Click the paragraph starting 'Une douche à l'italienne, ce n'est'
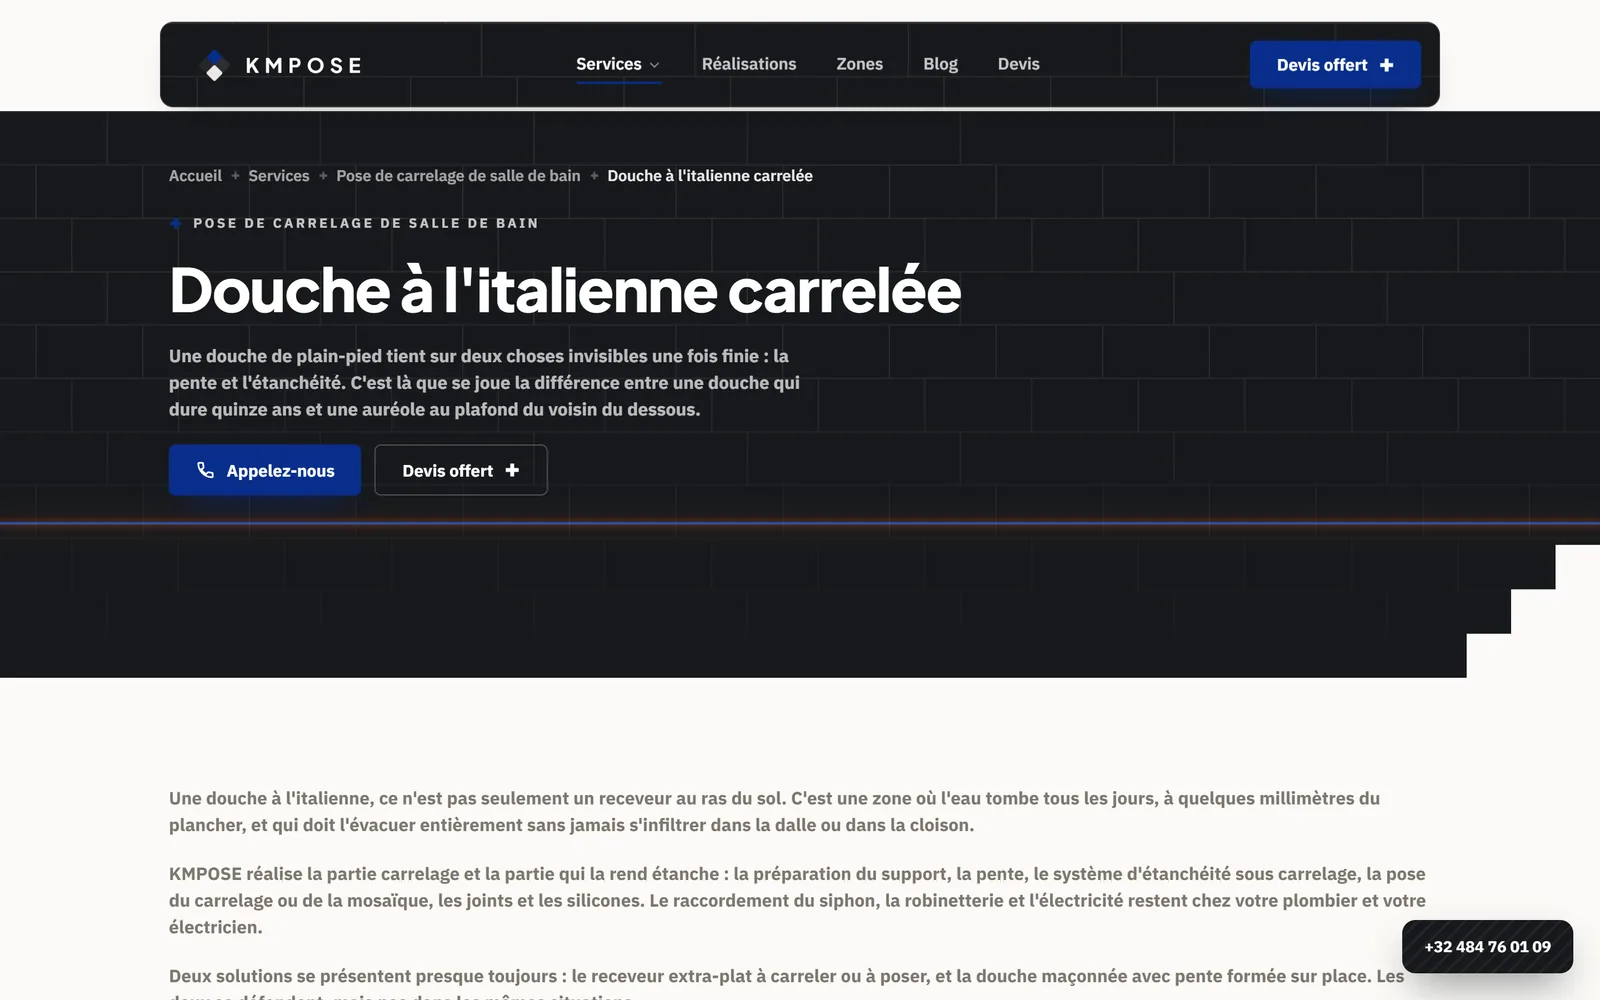The height and width of the screenshot is (1000, 1600). 774,812
